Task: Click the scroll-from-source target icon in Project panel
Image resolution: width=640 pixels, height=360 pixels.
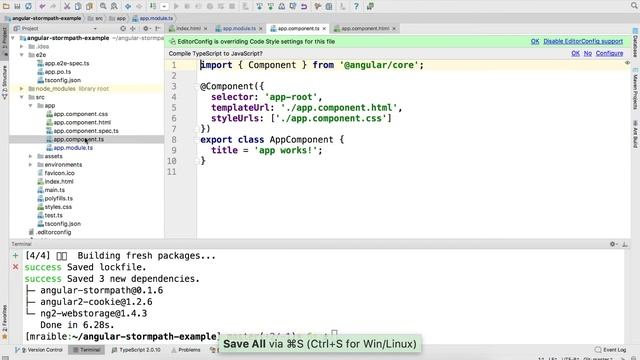Action: pyautogui.click(x=123, y=29)
